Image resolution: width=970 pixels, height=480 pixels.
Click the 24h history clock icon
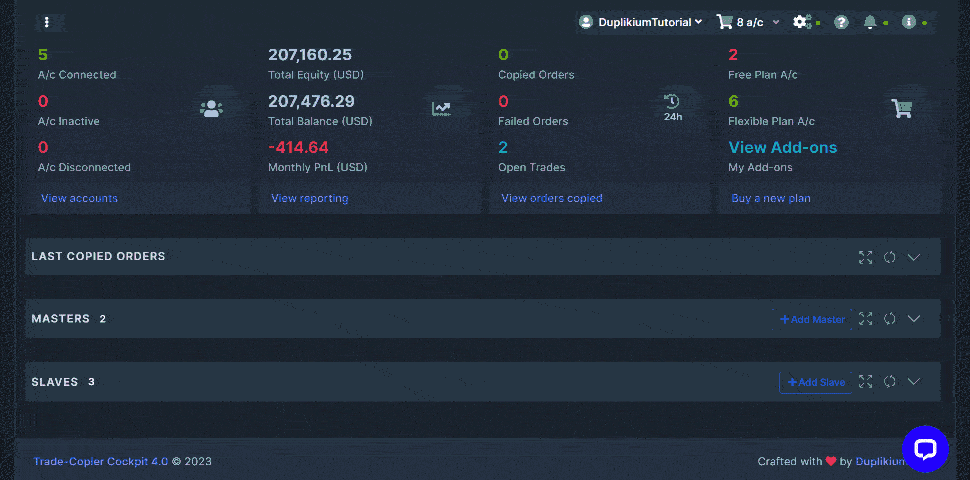click(x=672, y=105)
